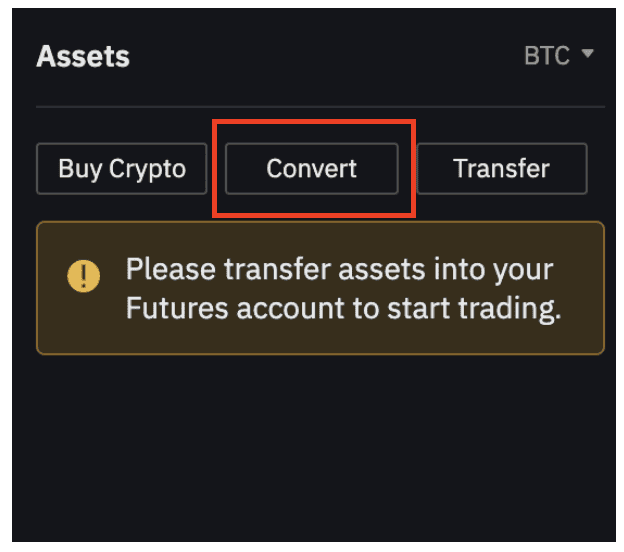This screenshot has width=624, height=552.
Task: Click the Convert label text
Action: click(312, 168)
